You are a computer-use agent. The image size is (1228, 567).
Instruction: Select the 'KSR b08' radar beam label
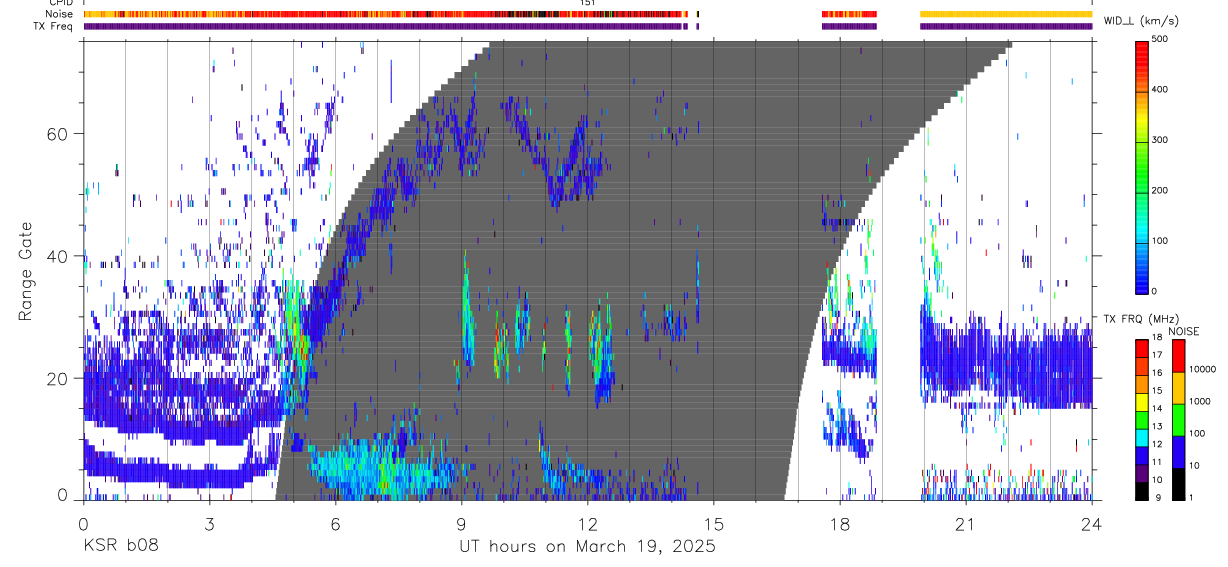pos(120,546)
